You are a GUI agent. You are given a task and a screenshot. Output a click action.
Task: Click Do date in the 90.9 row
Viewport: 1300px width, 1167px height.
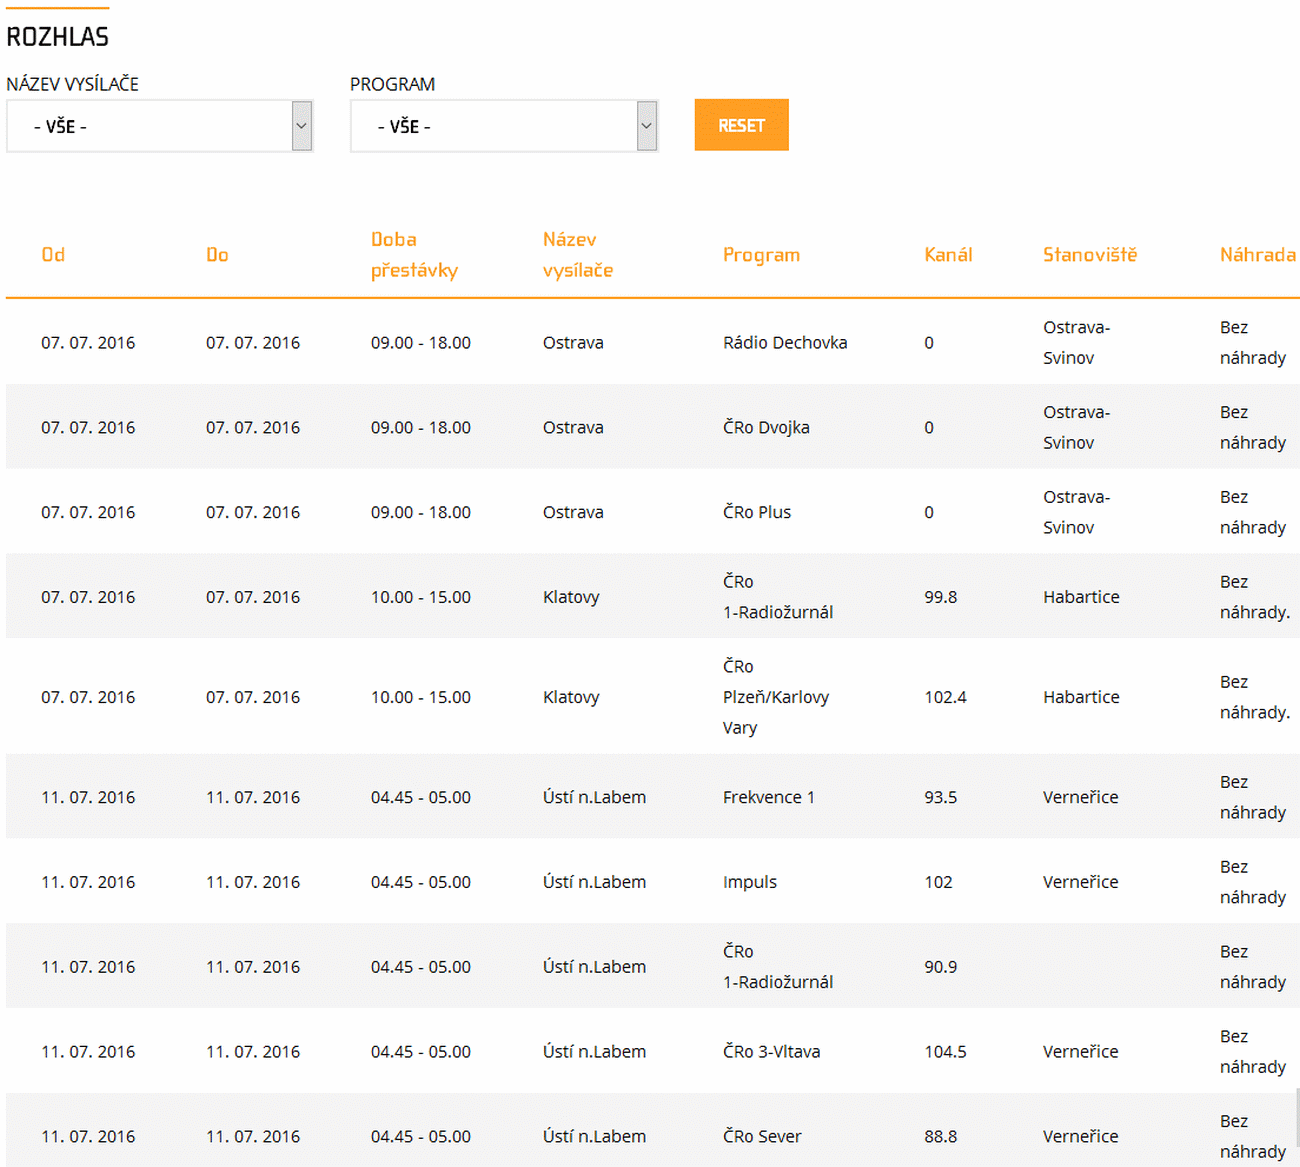coord(253,967)
